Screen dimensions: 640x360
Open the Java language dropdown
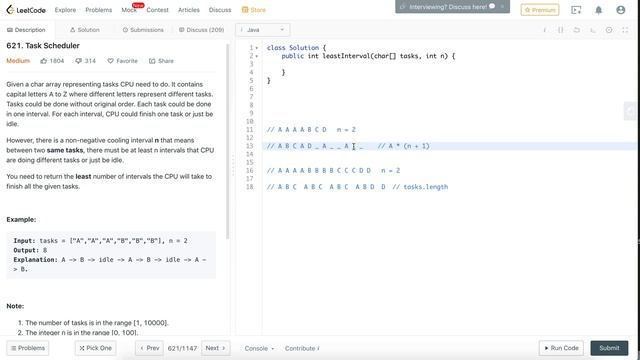coord(262,30)
